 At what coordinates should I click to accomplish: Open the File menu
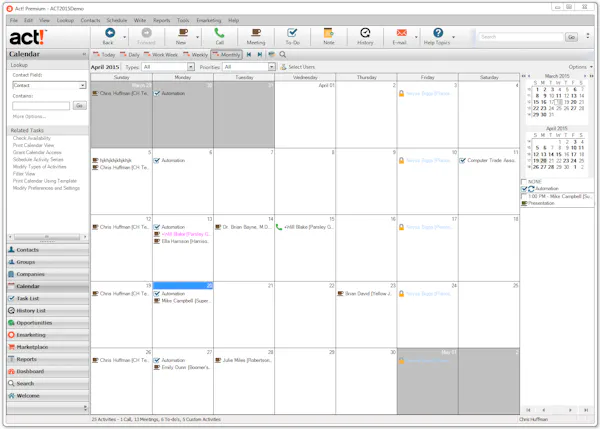pos(14,20)
